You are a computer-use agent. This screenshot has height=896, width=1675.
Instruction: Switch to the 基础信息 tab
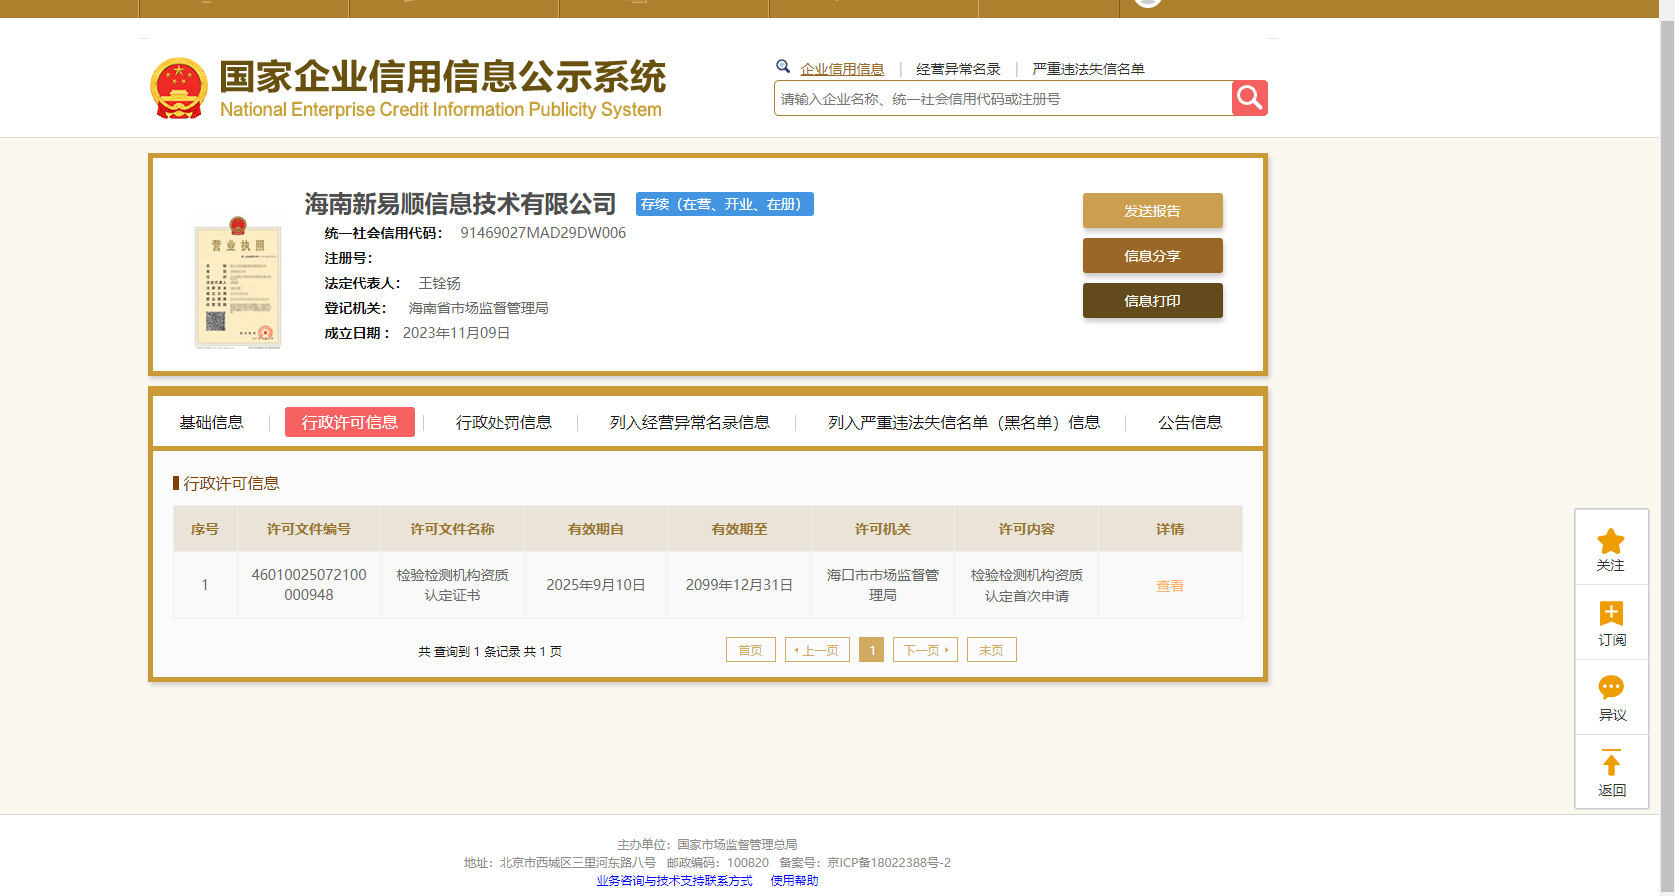[211, 423]
